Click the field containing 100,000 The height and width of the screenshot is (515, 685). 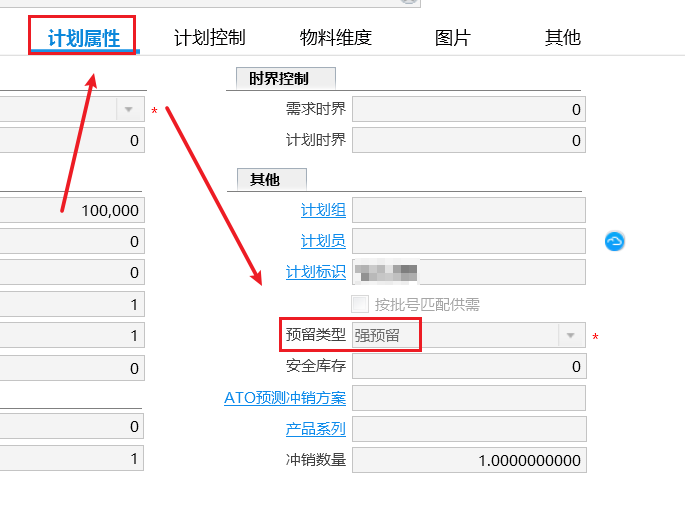point(72,210)
